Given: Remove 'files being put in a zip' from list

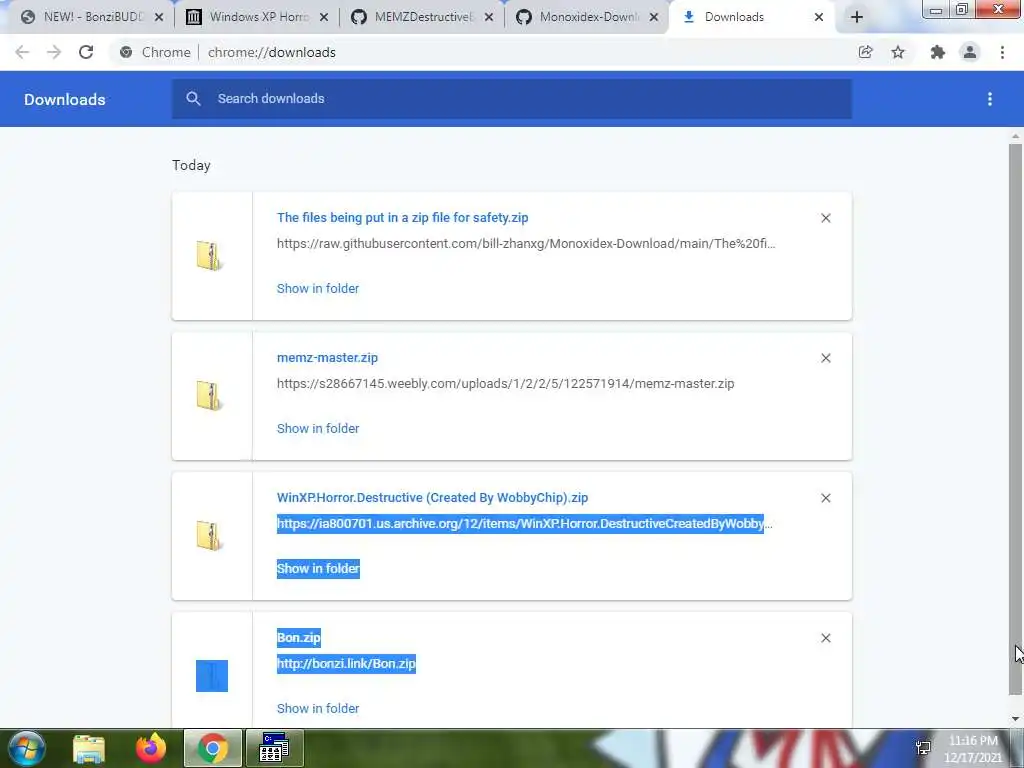Looking at the screenshot, I should (x=825, y=218).
